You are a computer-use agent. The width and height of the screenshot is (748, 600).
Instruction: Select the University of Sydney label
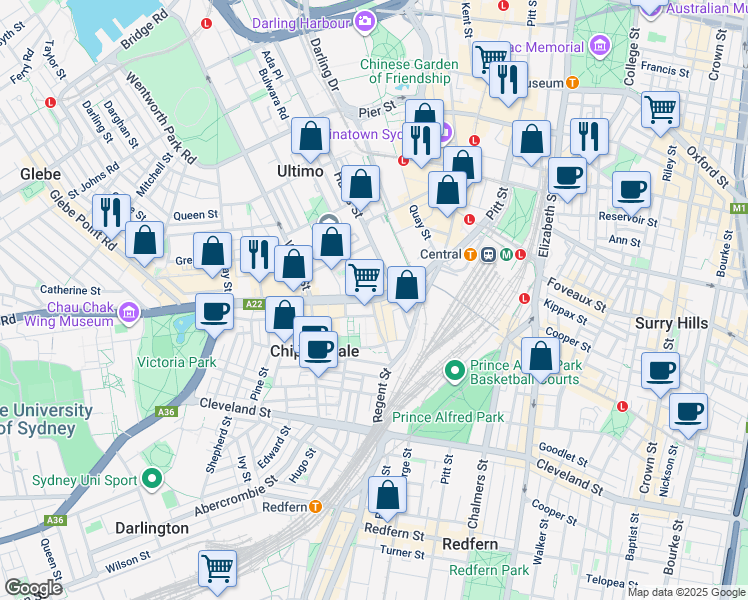tap(46, 419)
